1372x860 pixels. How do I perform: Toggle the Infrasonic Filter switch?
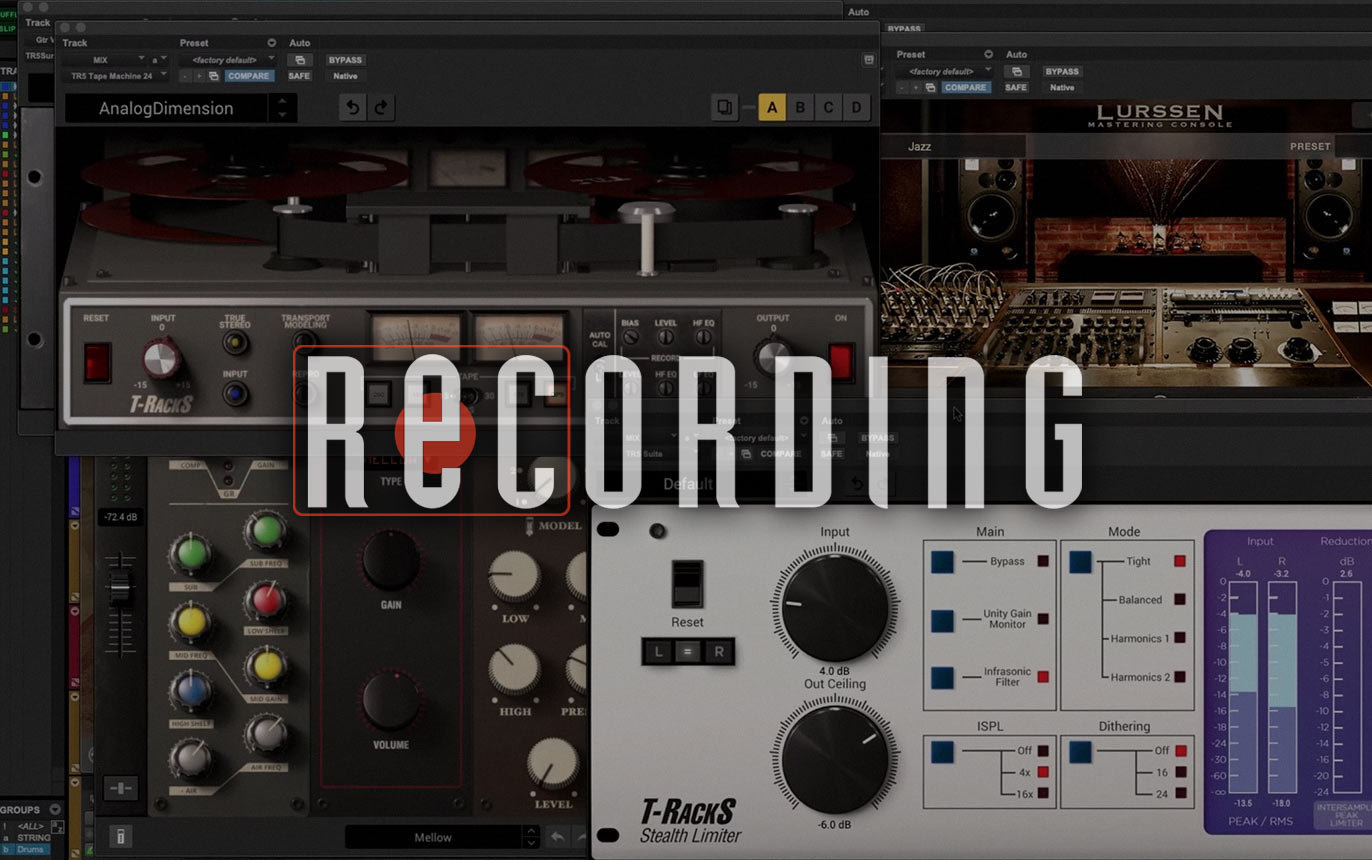click(942, 677)
